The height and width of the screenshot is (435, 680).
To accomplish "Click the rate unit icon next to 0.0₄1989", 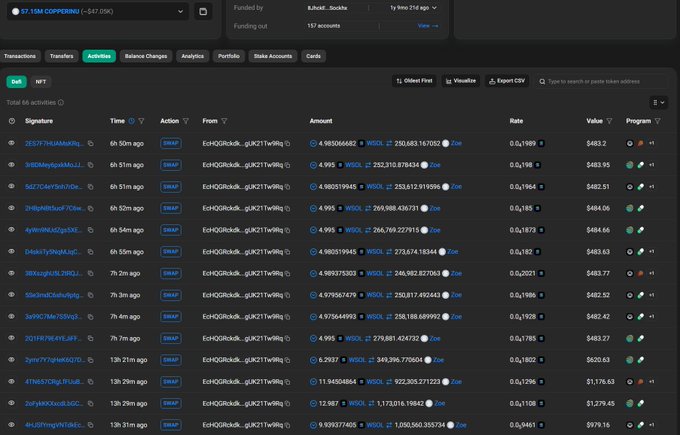I will (541, 143).
